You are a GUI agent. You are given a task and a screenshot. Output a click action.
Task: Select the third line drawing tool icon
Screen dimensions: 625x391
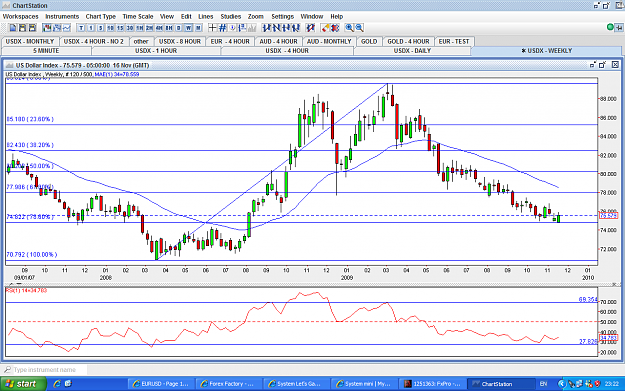pyautogui.click(x=286, y=28)
